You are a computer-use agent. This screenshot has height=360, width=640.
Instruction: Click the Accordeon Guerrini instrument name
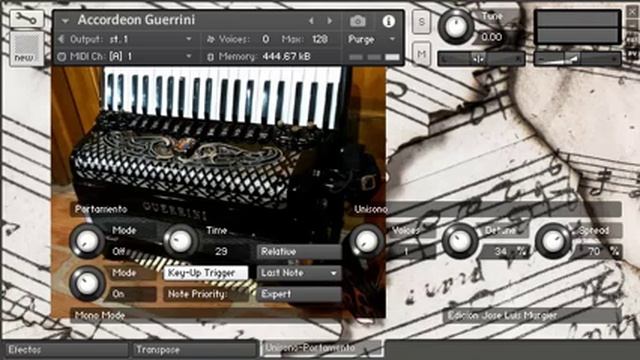point(136,20)
